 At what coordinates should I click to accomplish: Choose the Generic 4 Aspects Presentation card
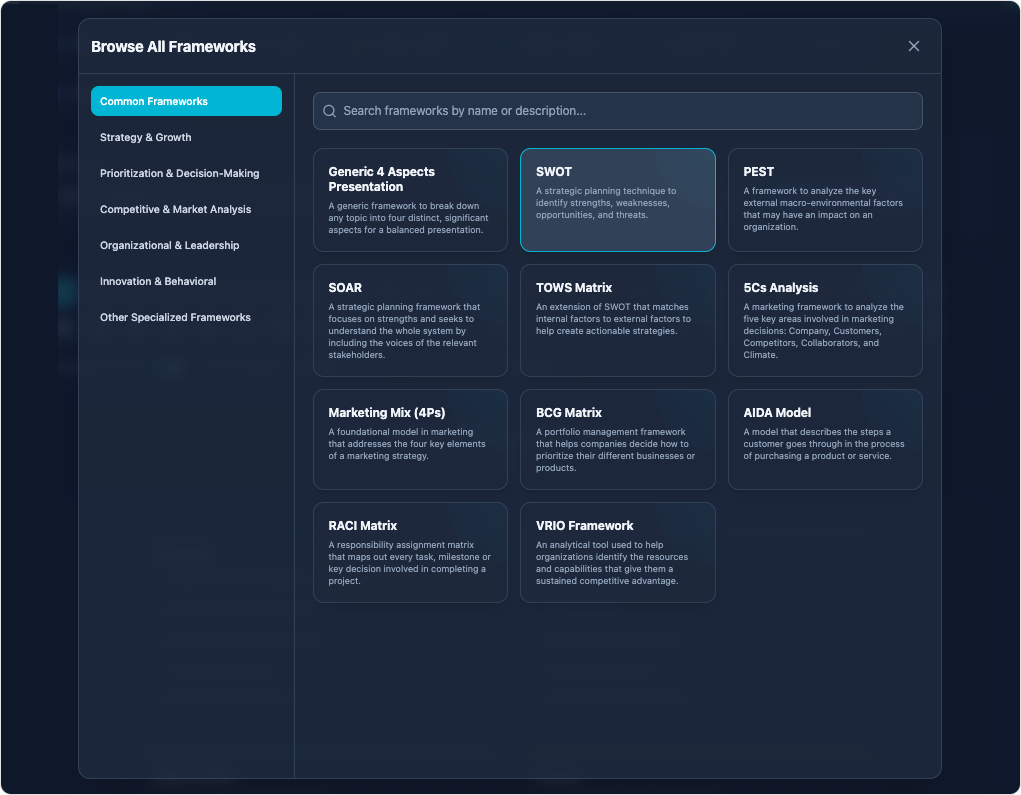pyautogui.click(x=410, y=200)
